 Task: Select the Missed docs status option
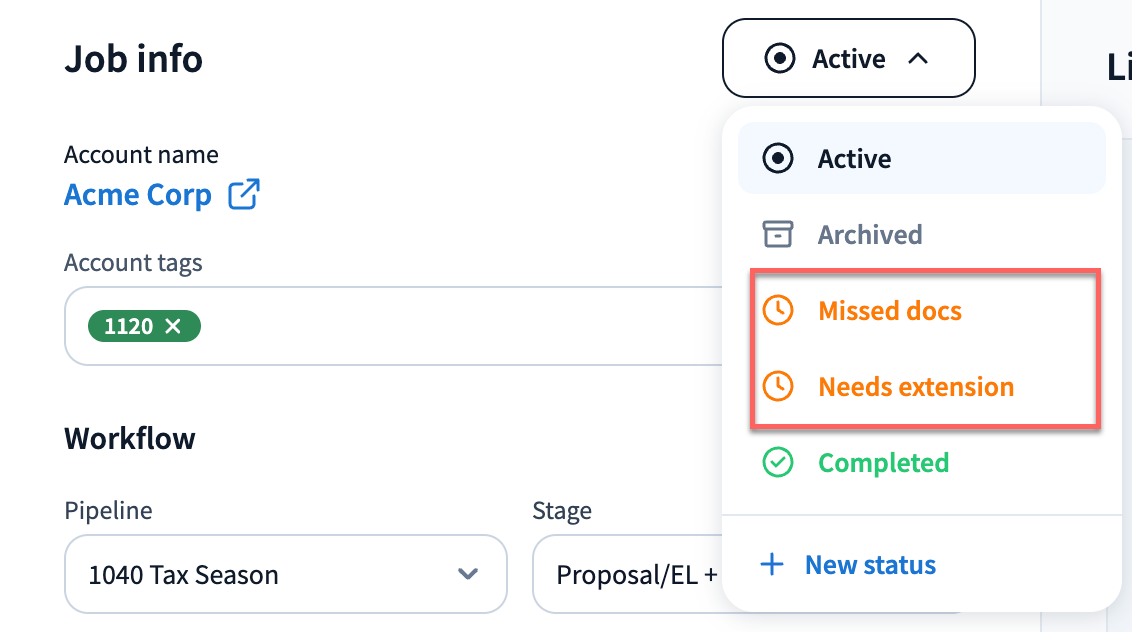[890, 311]
